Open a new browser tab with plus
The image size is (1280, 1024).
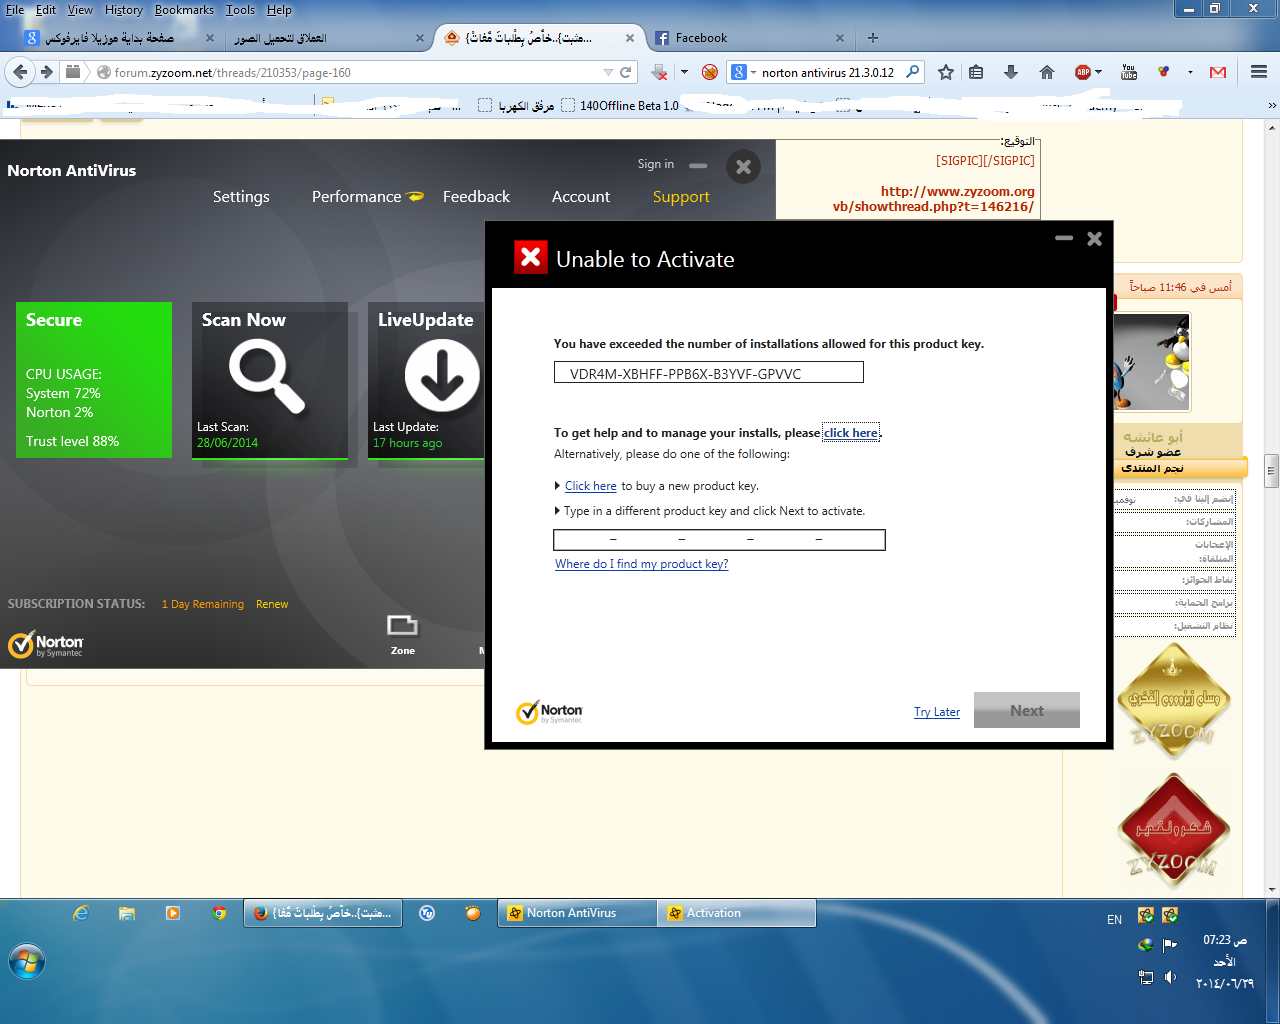873,38
